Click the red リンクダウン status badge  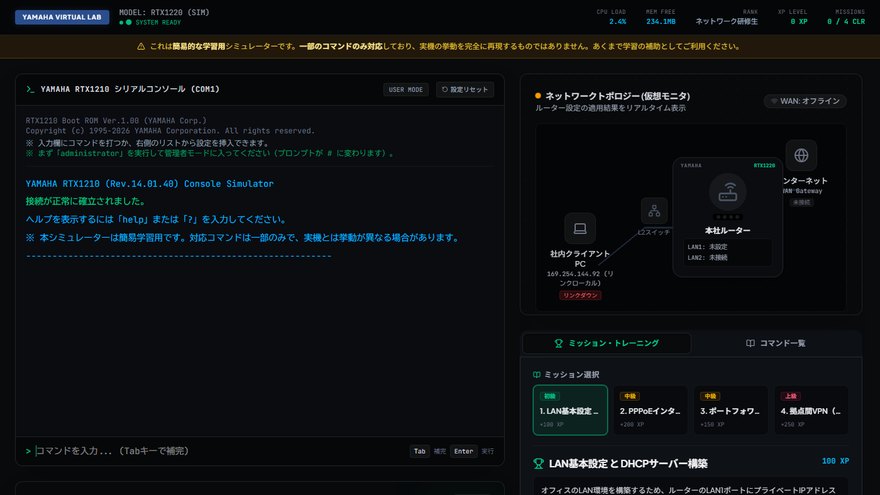pos(580,295)
